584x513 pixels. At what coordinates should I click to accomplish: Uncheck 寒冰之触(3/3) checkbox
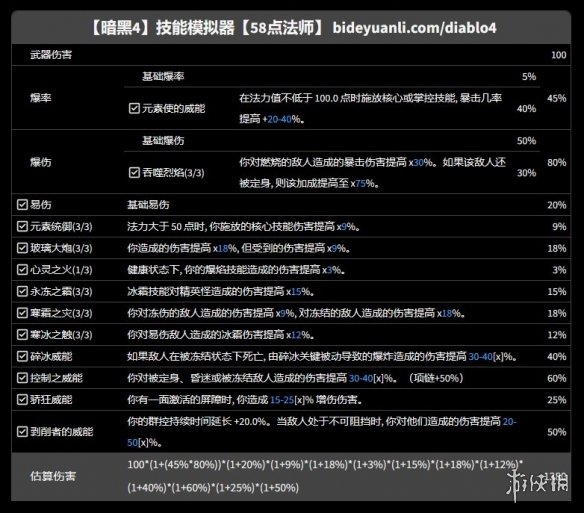(22, 334)
